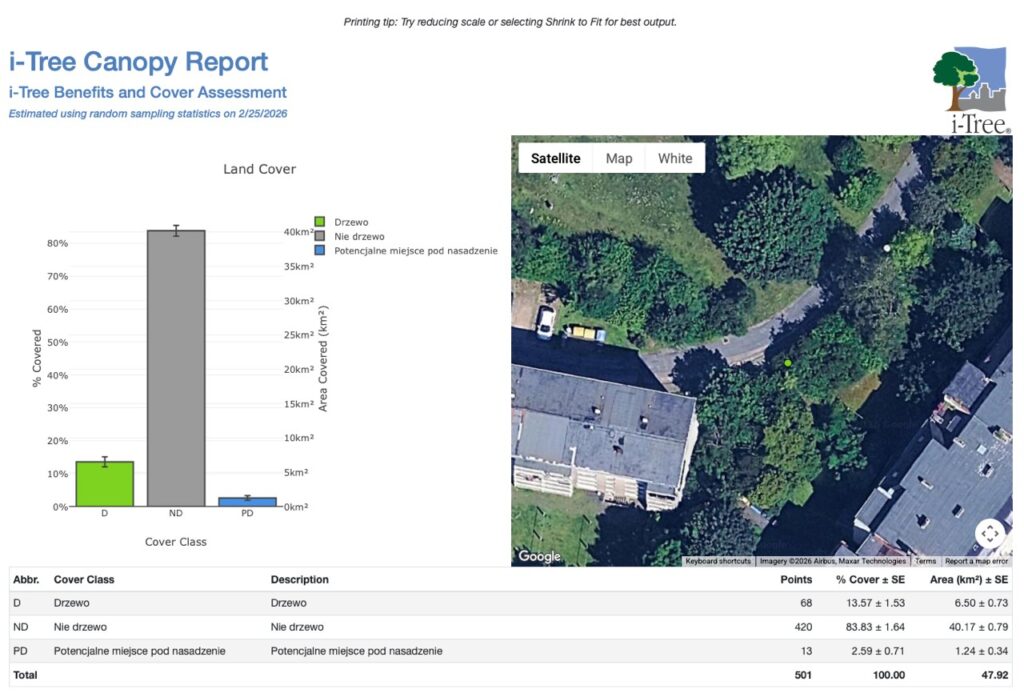Viewport: 1024px width, 693px height.
Task: Click the Points column header
Action: coord(796,579)
